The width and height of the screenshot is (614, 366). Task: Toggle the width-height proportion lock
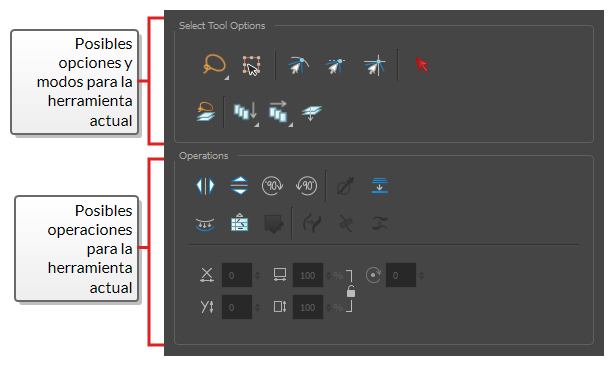(351, 291)
